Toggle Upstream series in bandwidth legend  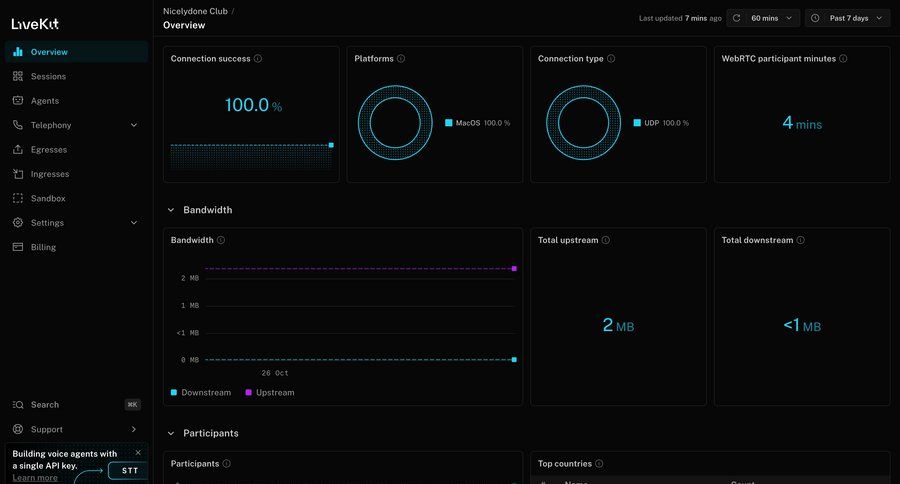tap(270, 393)
